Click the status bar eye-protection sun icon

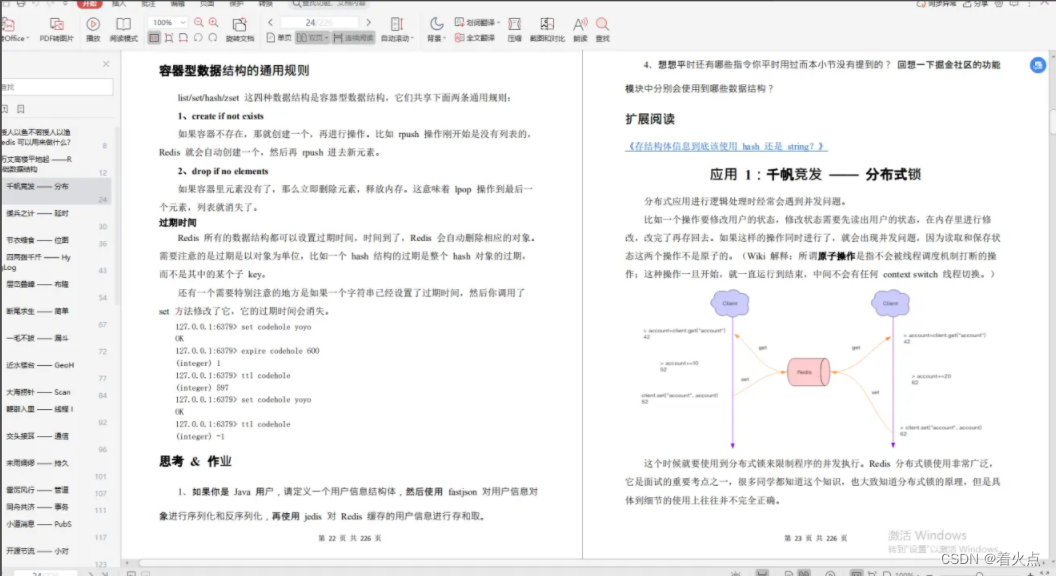tap(735, 573)
